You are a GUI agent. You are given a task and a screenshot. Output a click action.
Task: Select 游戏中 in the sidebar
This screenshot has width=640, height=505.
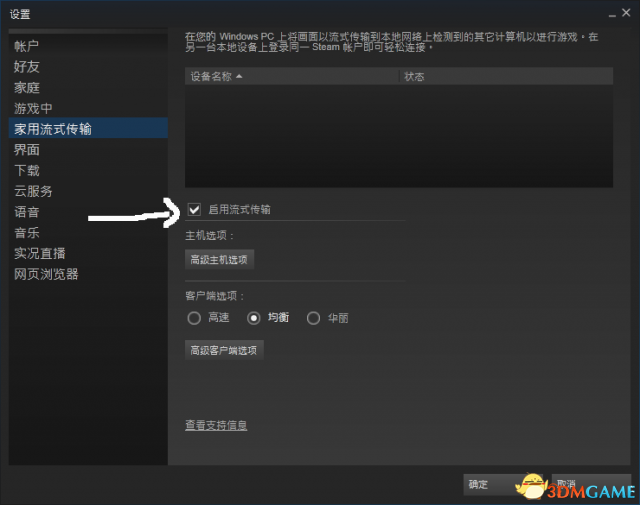click(33, 108)
